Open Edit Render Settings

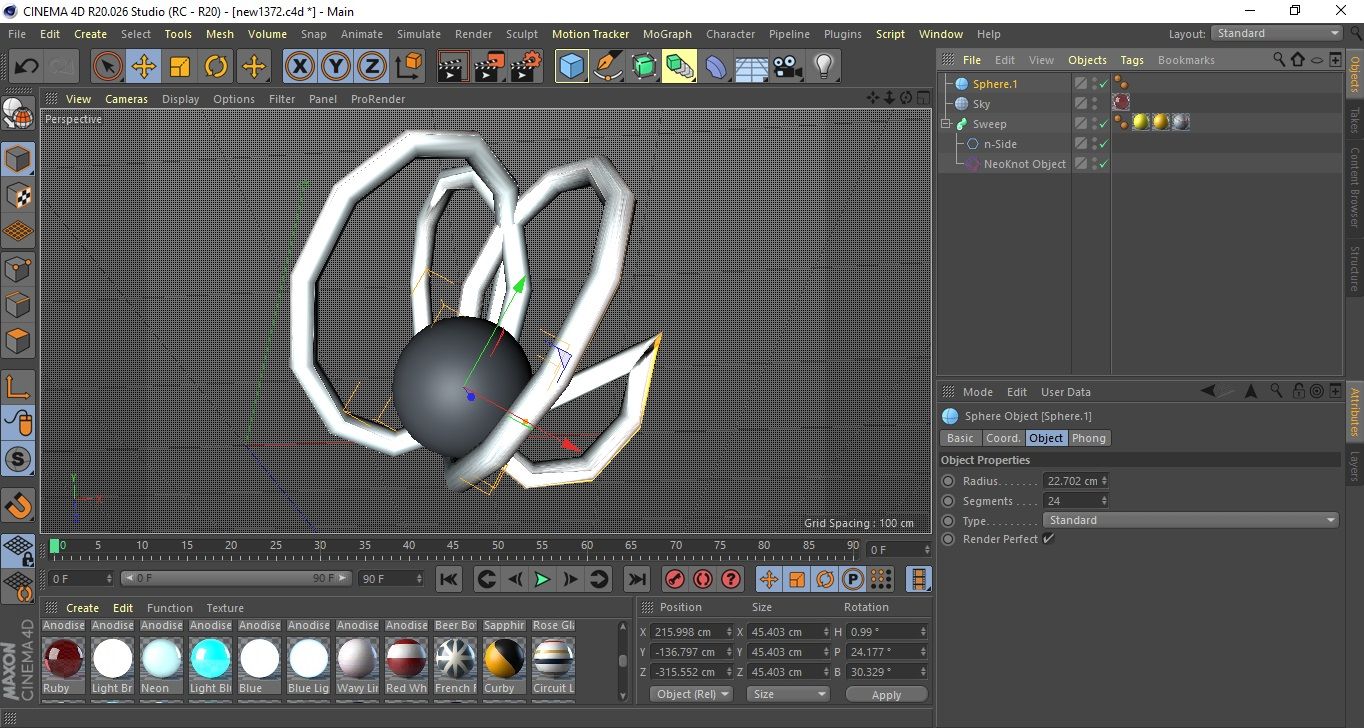526,67
